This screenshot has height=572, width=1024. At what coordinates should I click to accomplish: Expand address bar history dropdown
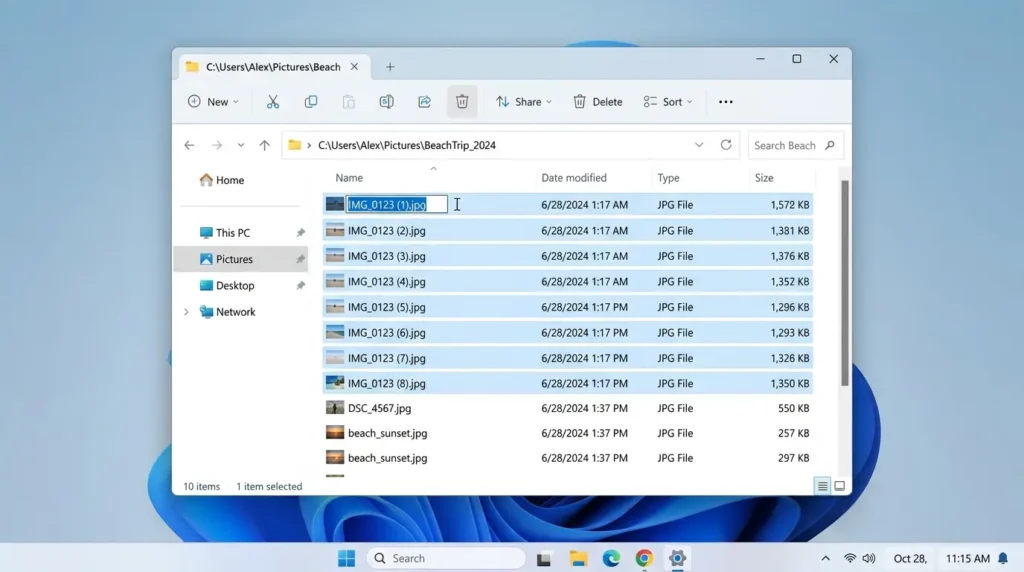tap(699, 145)
